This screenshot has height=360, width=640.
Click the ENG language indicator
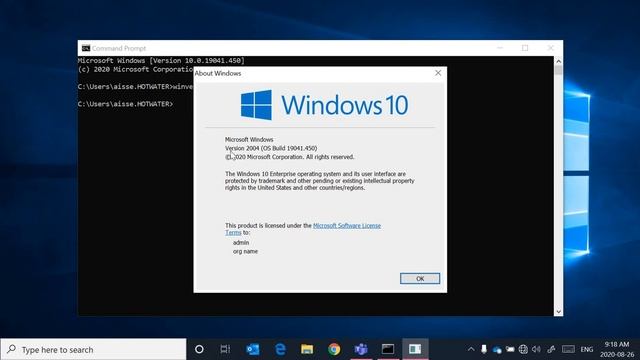(587, 349)
